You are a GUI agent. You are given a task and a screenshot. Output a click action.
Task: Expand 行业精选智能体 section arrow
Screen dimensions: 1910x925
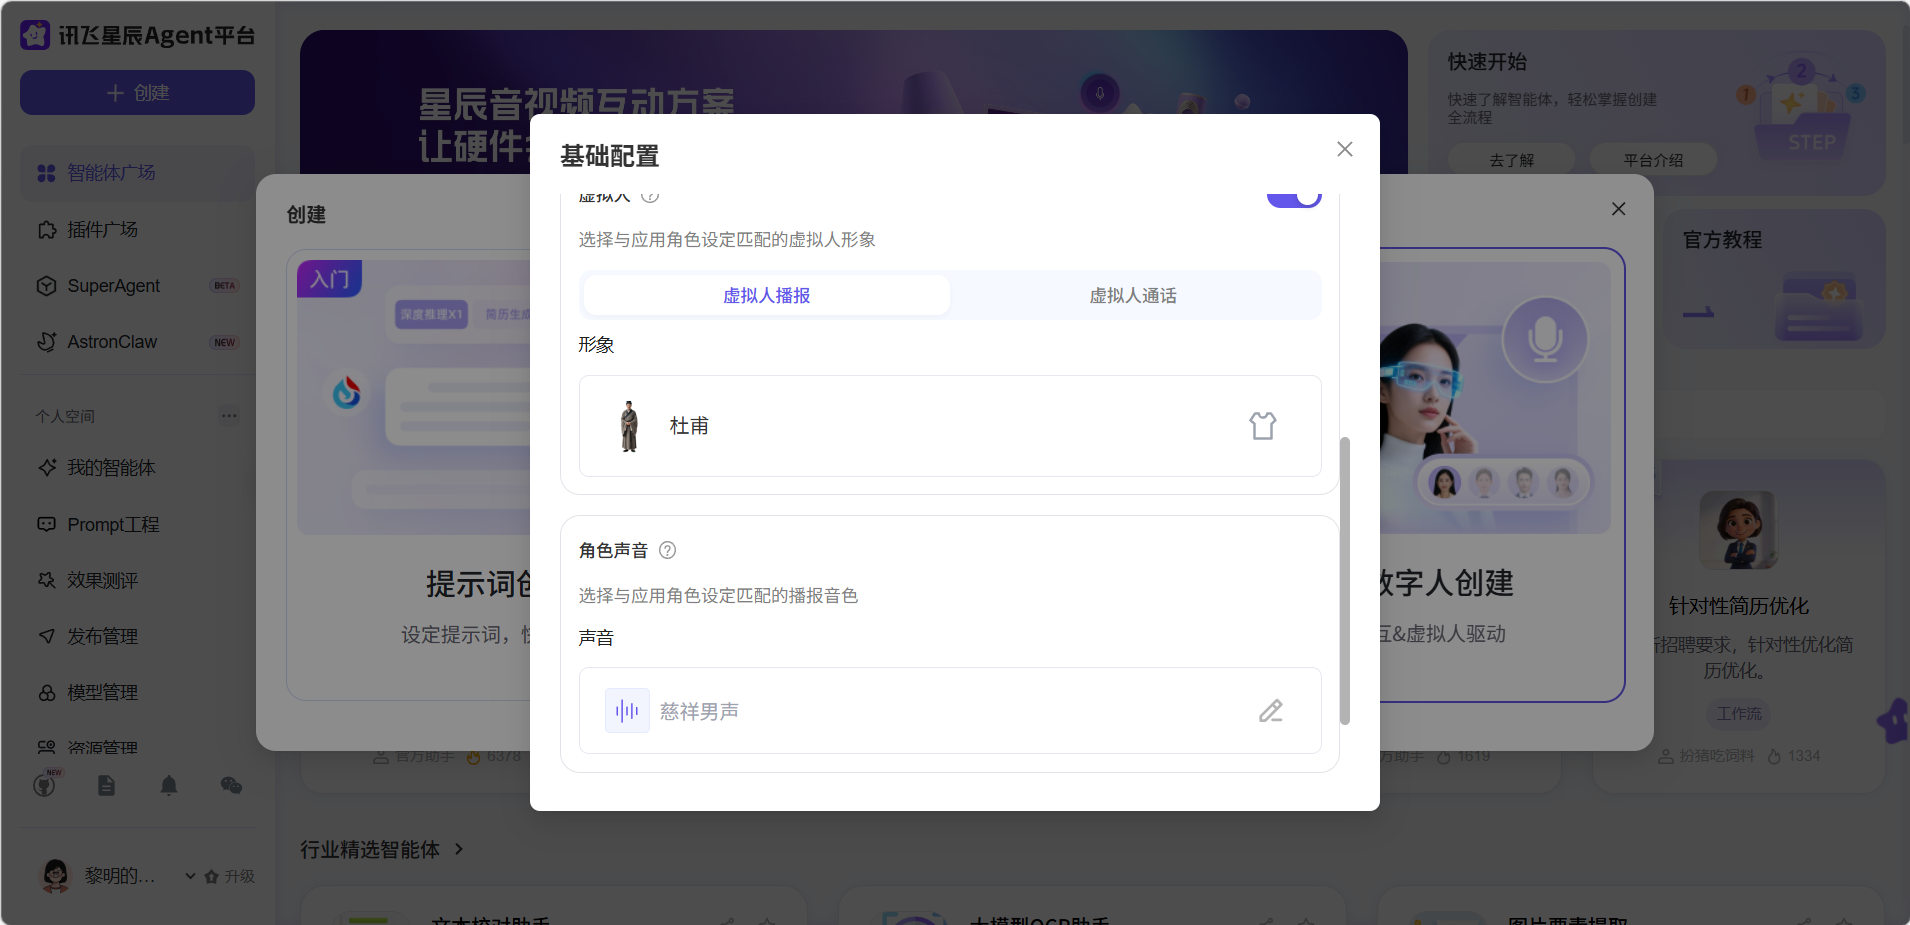[x=459, y=849]
